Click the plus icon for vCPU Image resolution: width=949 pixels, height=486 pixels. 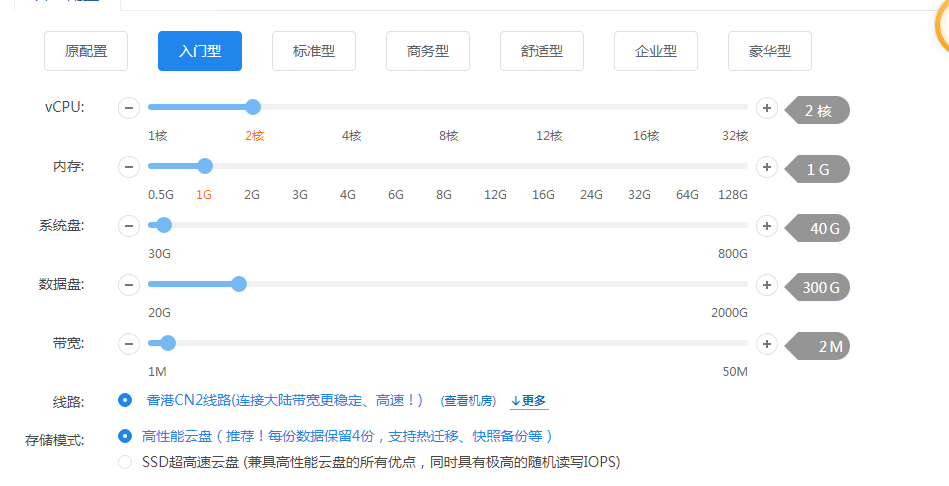(x=767, y=108)
